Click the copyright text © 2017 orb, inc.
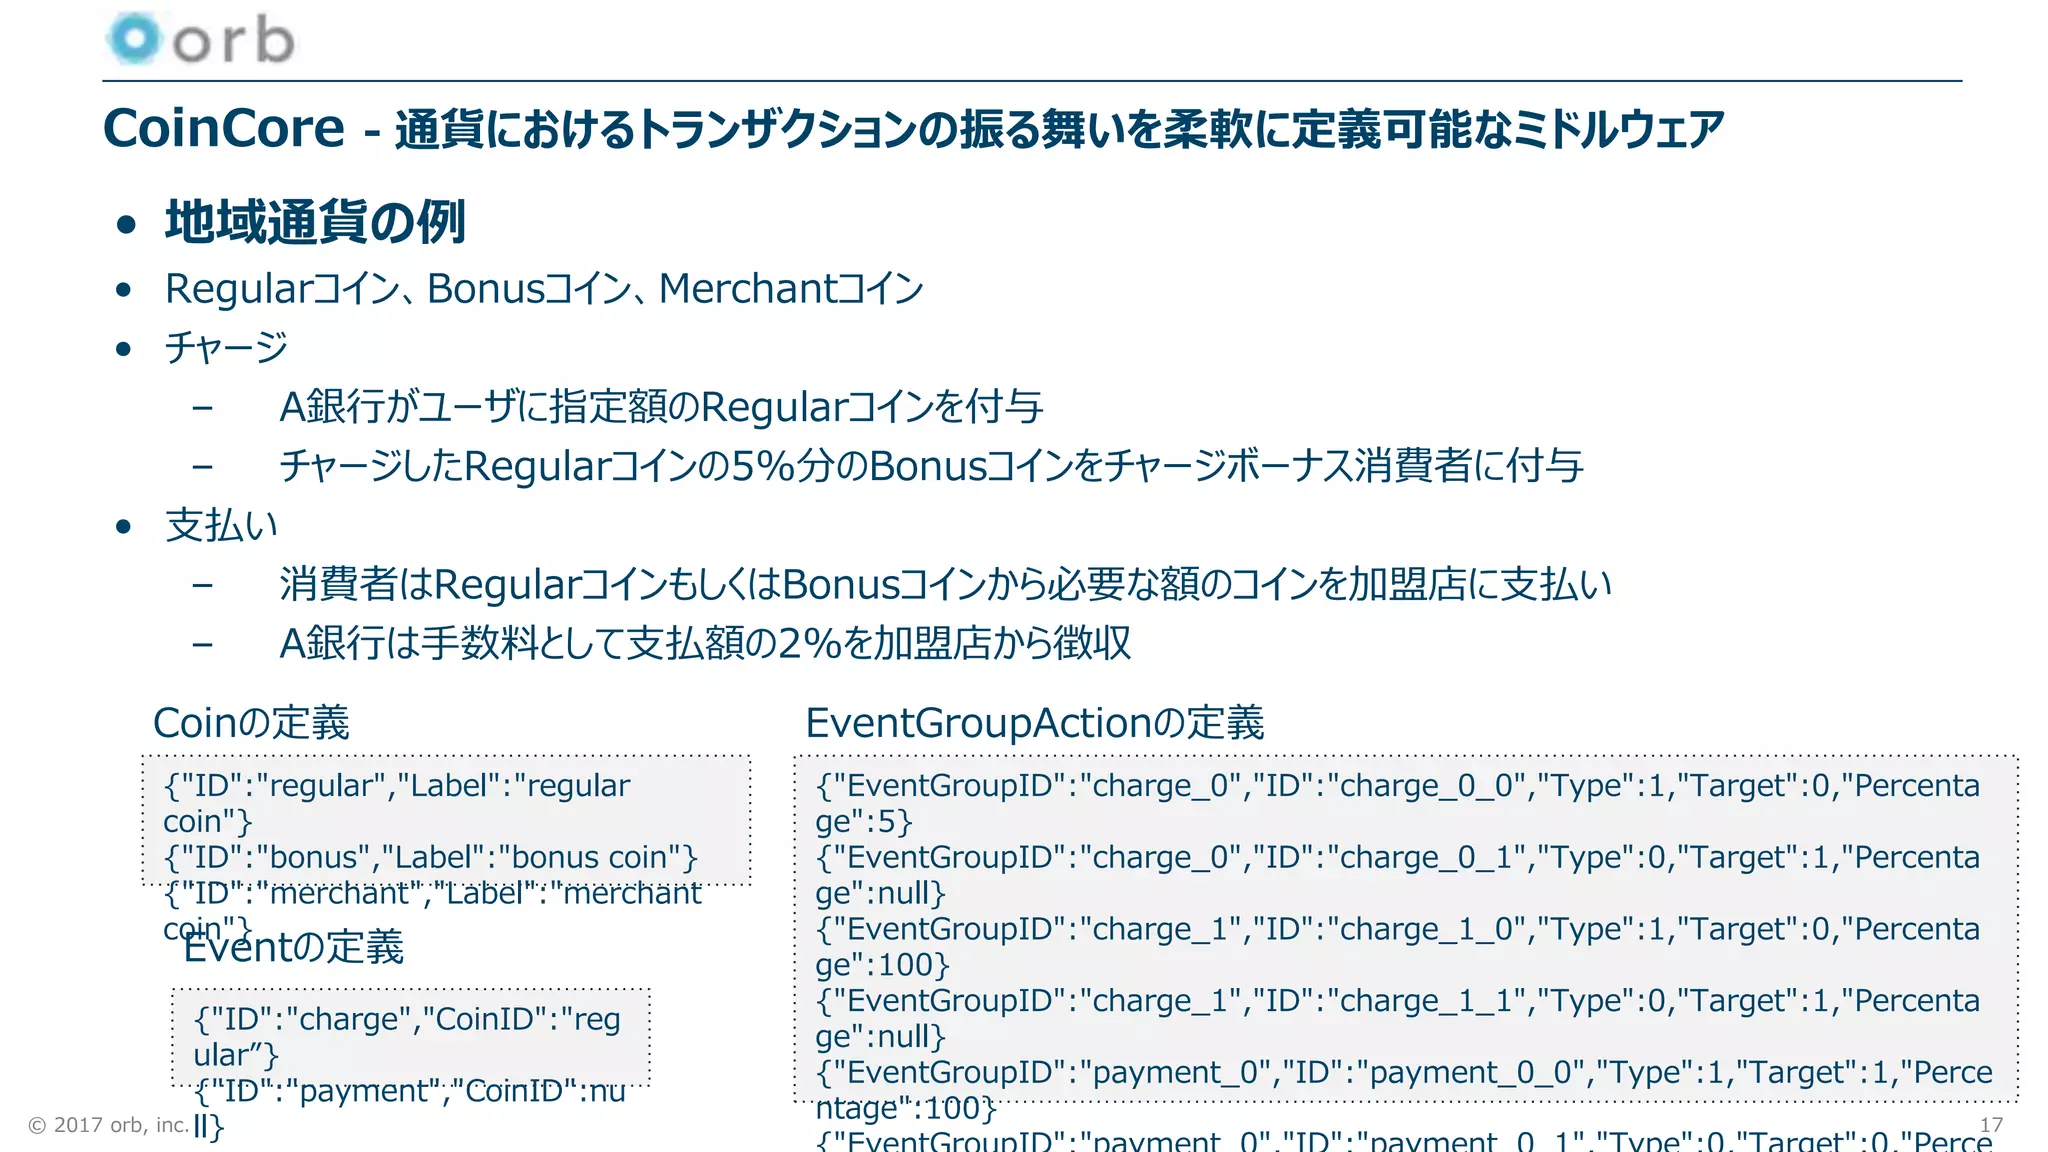This screenshot has width=2048, height=1152. pyautogui.click(x=108, y=1125)
